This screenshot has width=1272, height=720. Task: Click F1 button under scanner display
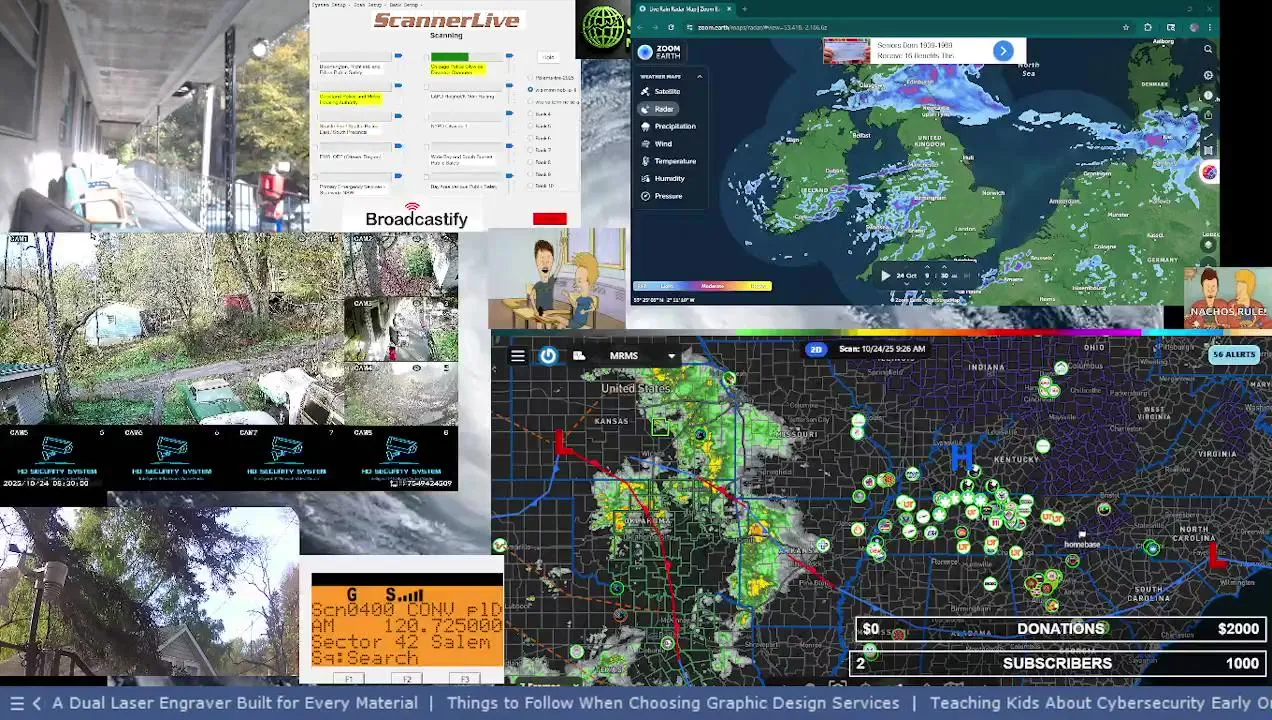[349, 680]
